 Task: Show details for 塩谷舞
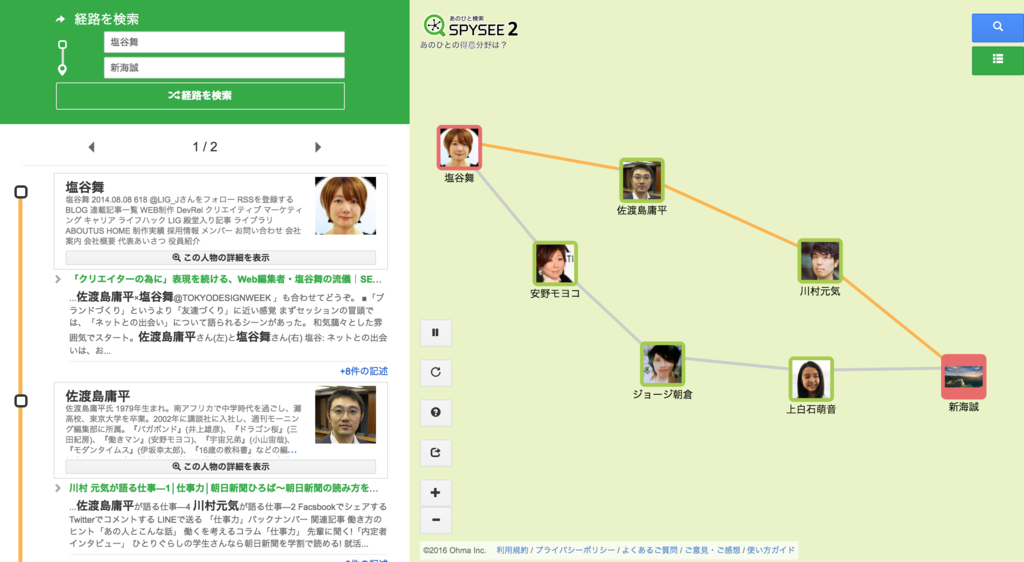[221, 258]
